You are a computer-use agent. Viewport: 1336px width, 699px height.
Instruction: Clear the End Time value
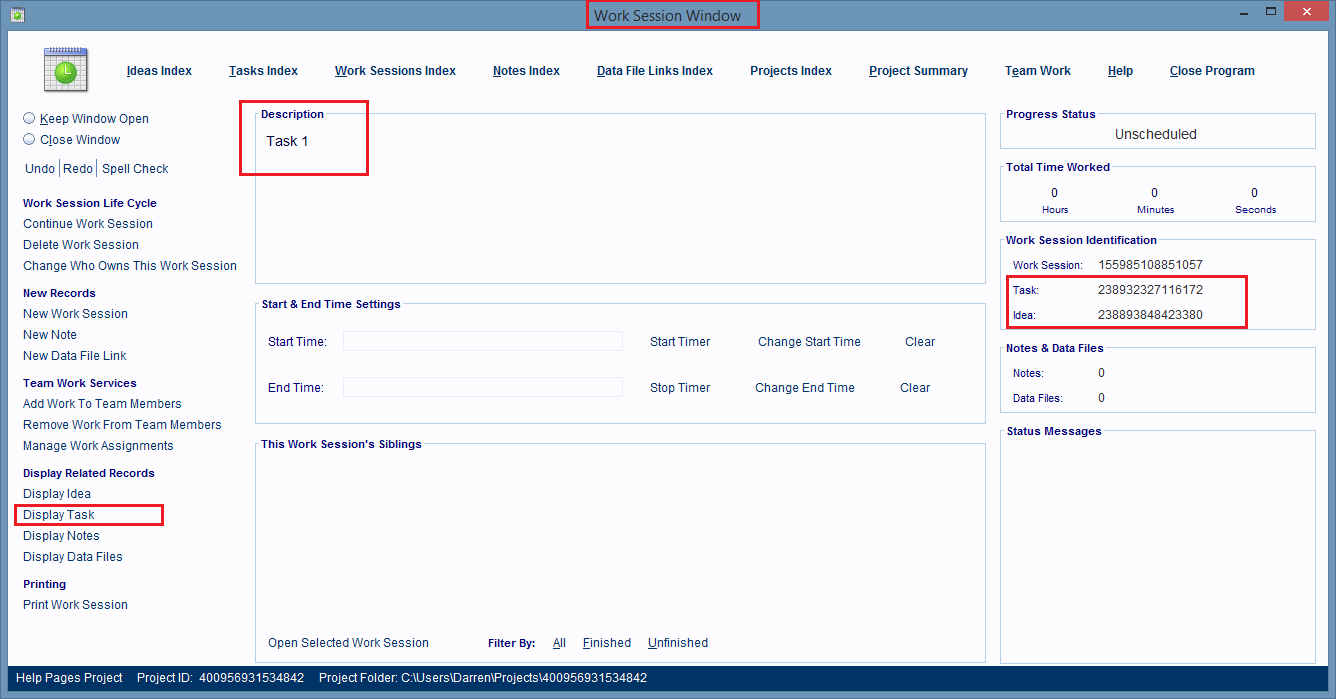click(915, 388)
